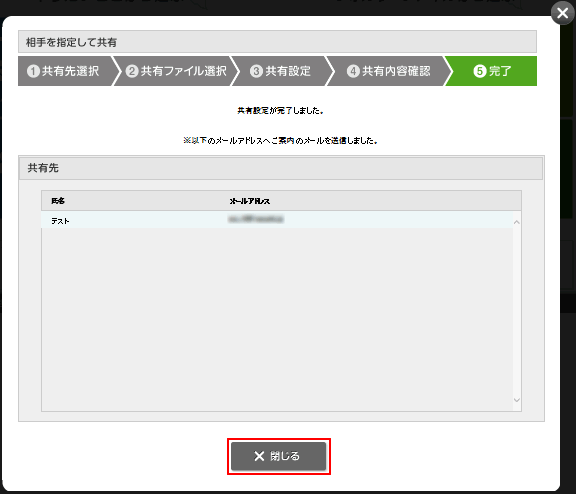Click the 共有設定が完了しました message
The width and height of the screenshot is (576, 494).
(x=280, y=111)
